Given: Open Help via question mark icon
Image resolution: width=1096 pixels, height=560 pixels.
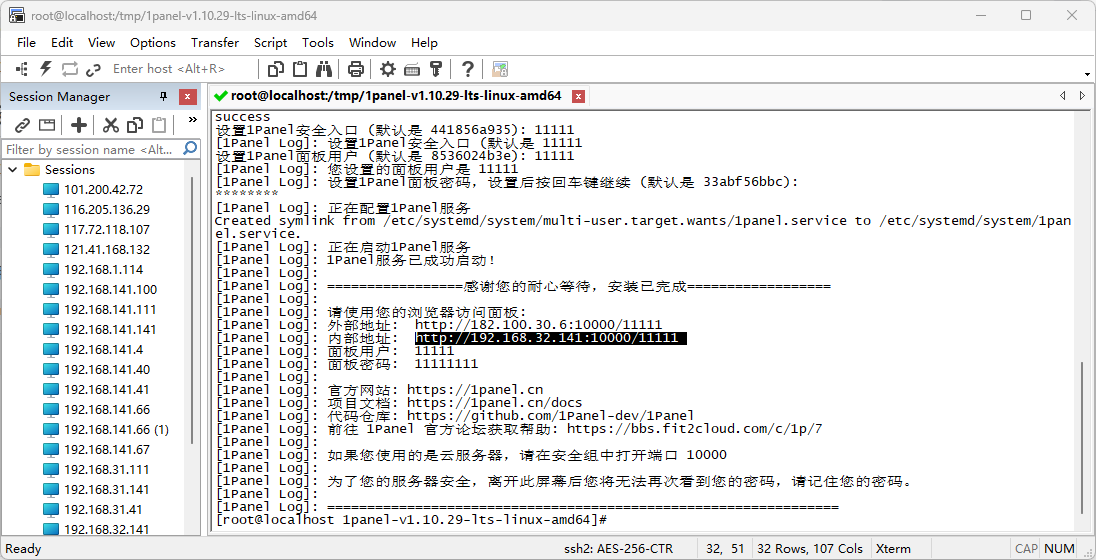Looking at the screenshot, I should click(x=467, y=69).
